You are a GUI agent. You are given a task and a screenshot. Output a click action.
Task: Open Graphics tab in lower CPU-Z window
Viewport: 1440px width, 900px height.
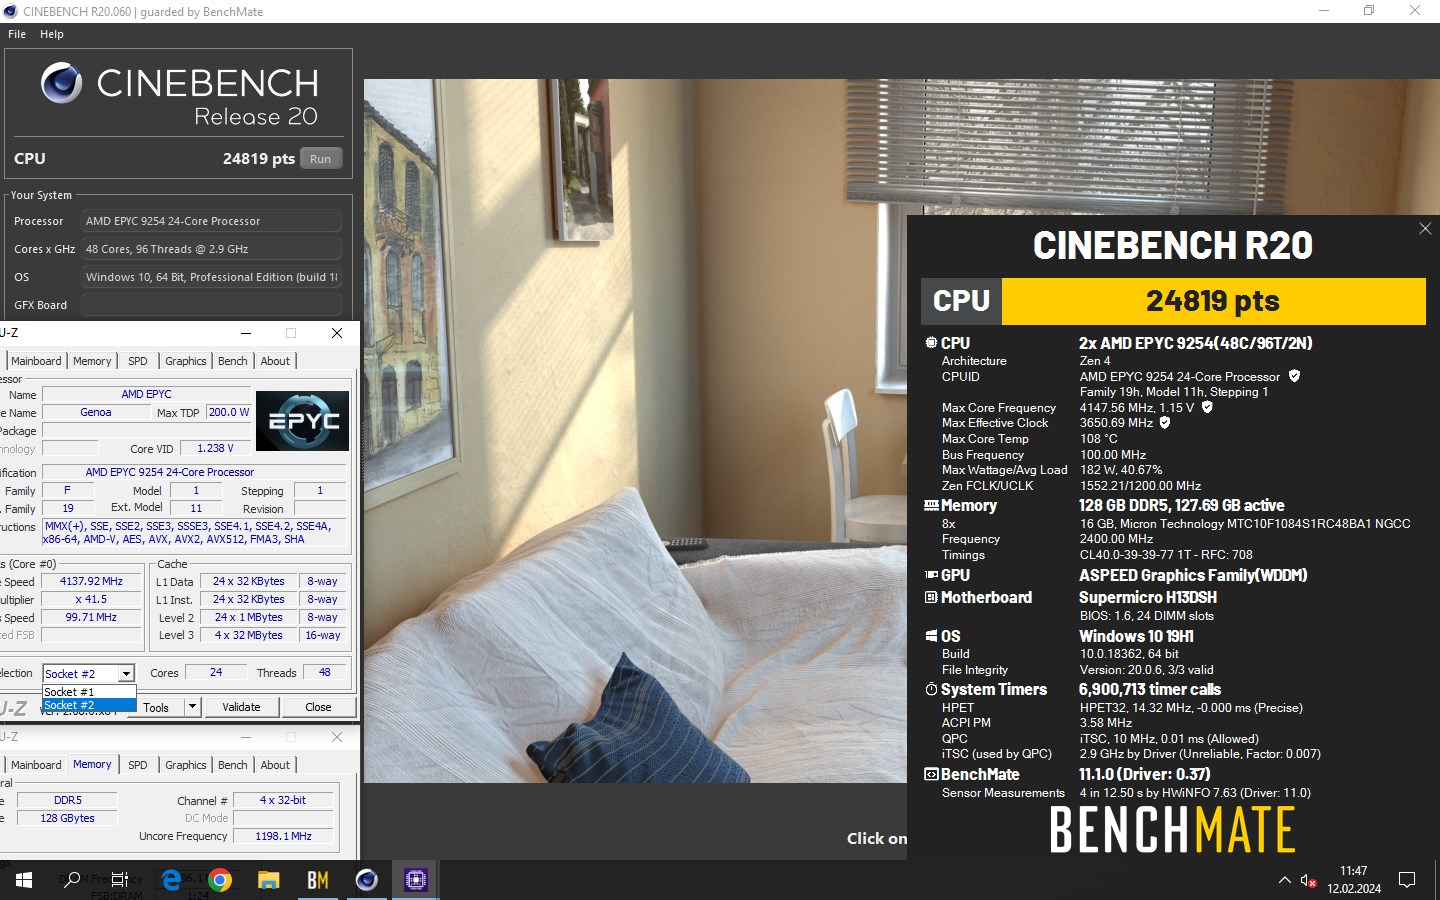[186, 765]
